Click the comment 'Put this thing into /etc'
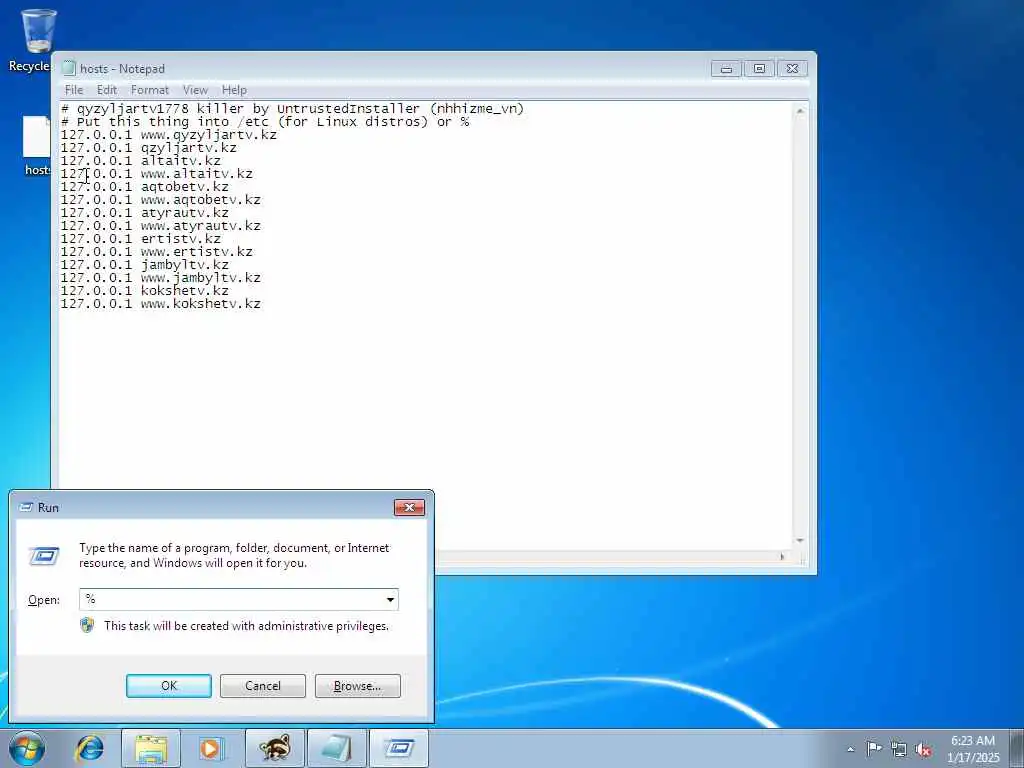This screenshot has width=1024, height=768. tap(172, 122)
